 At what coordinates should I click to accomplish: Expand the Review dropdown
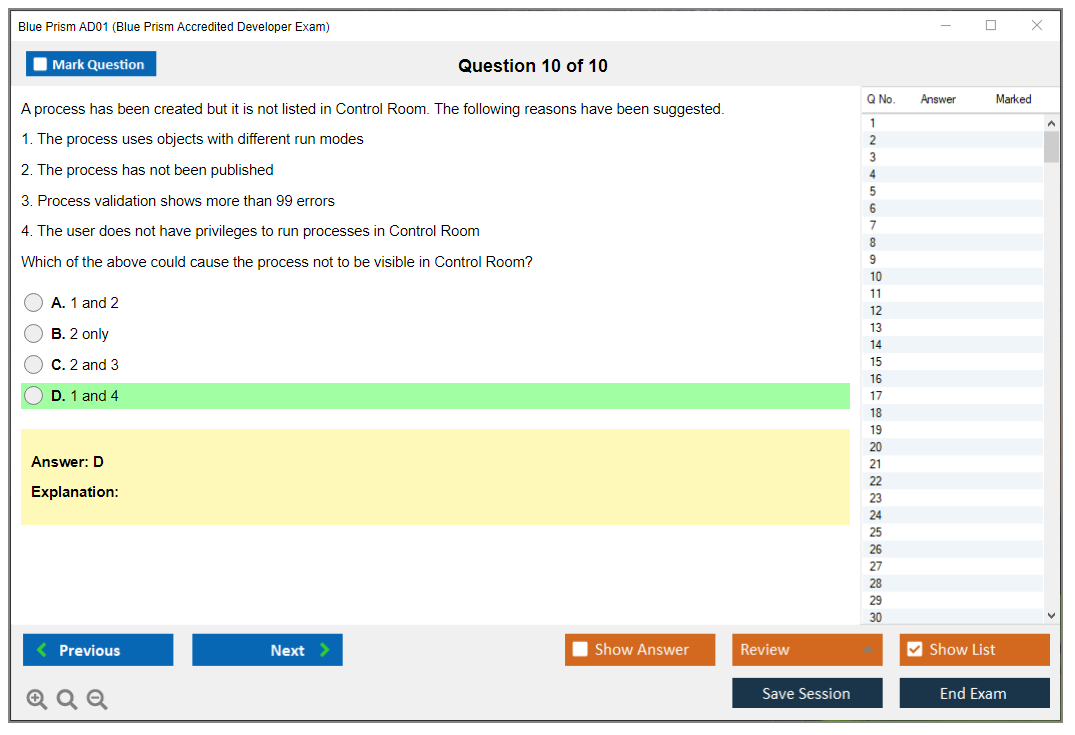tap(867, 650)
